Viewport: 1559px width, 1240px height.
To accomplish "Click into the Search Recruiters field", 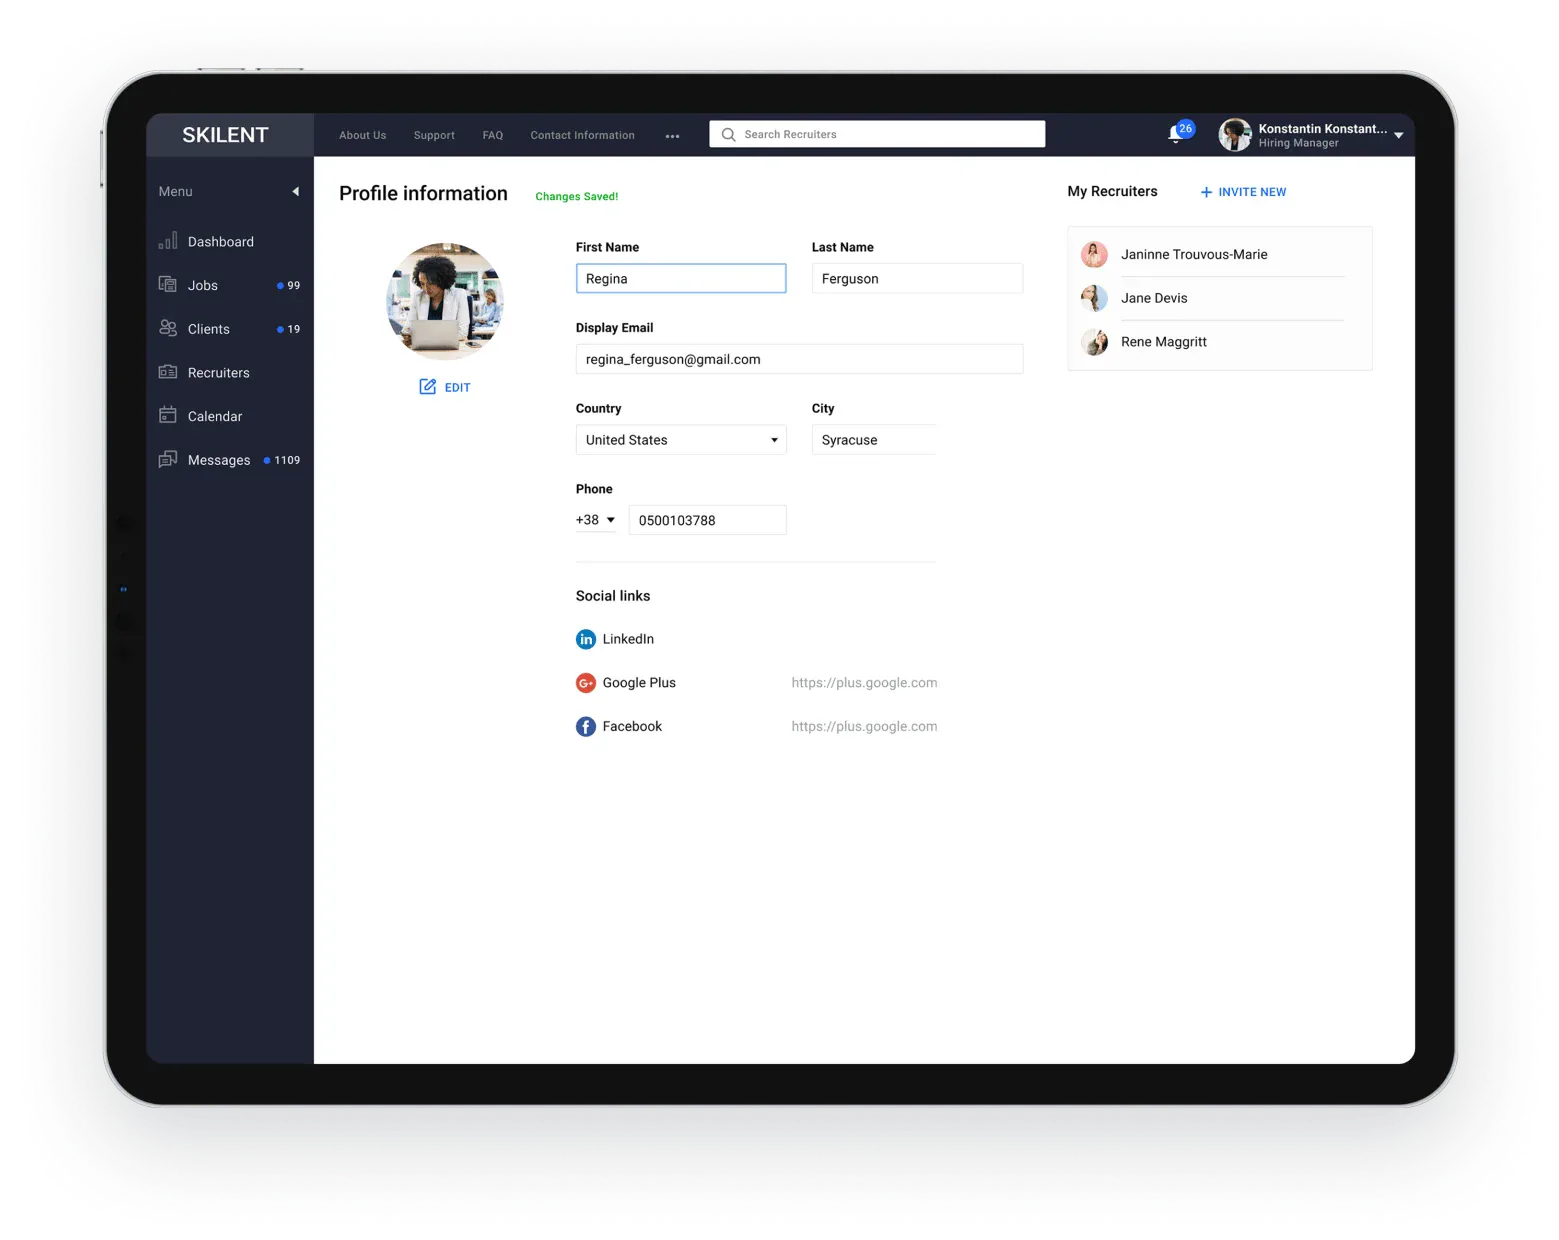I will [877, 134].
